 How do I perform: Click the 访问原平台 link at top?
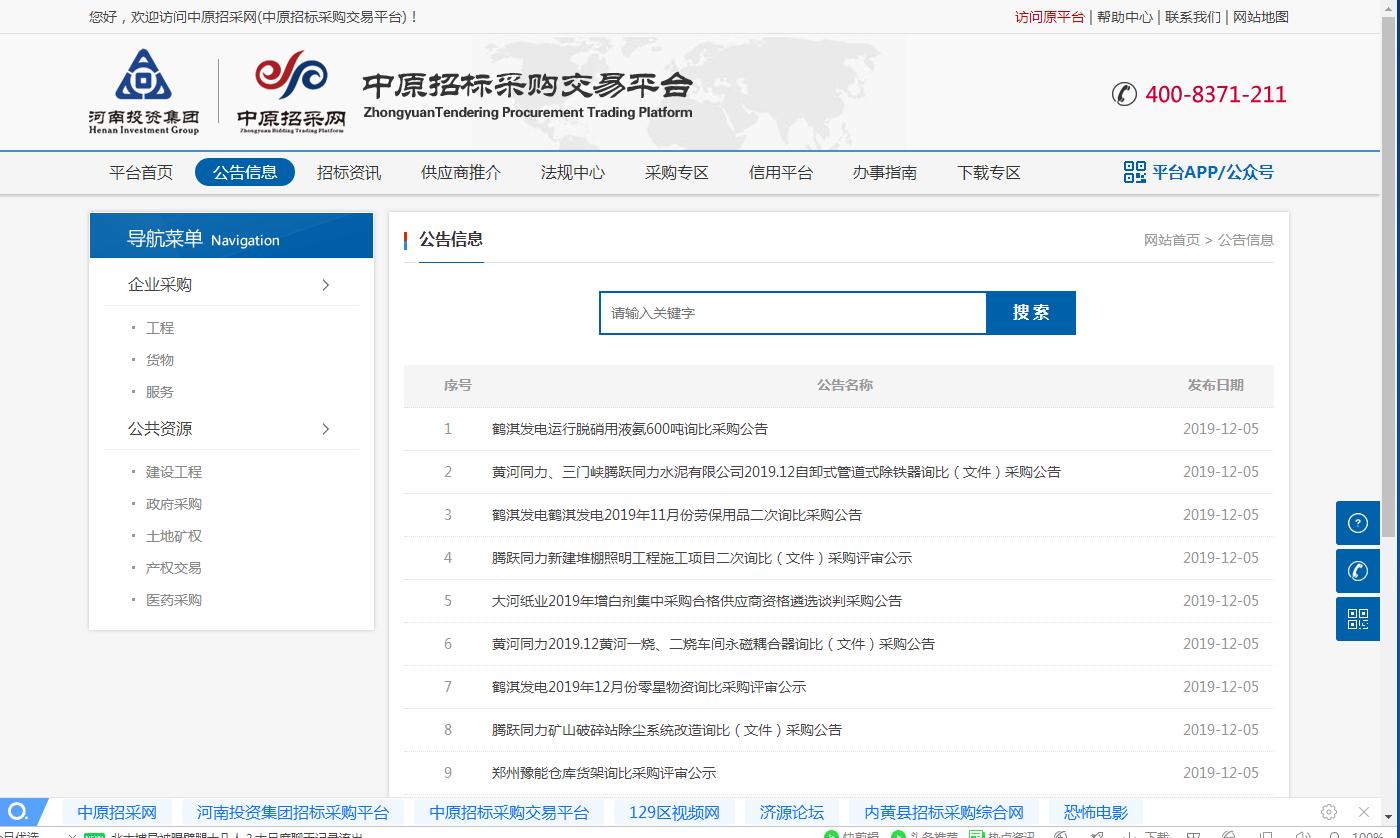(x=1049, y=17)
